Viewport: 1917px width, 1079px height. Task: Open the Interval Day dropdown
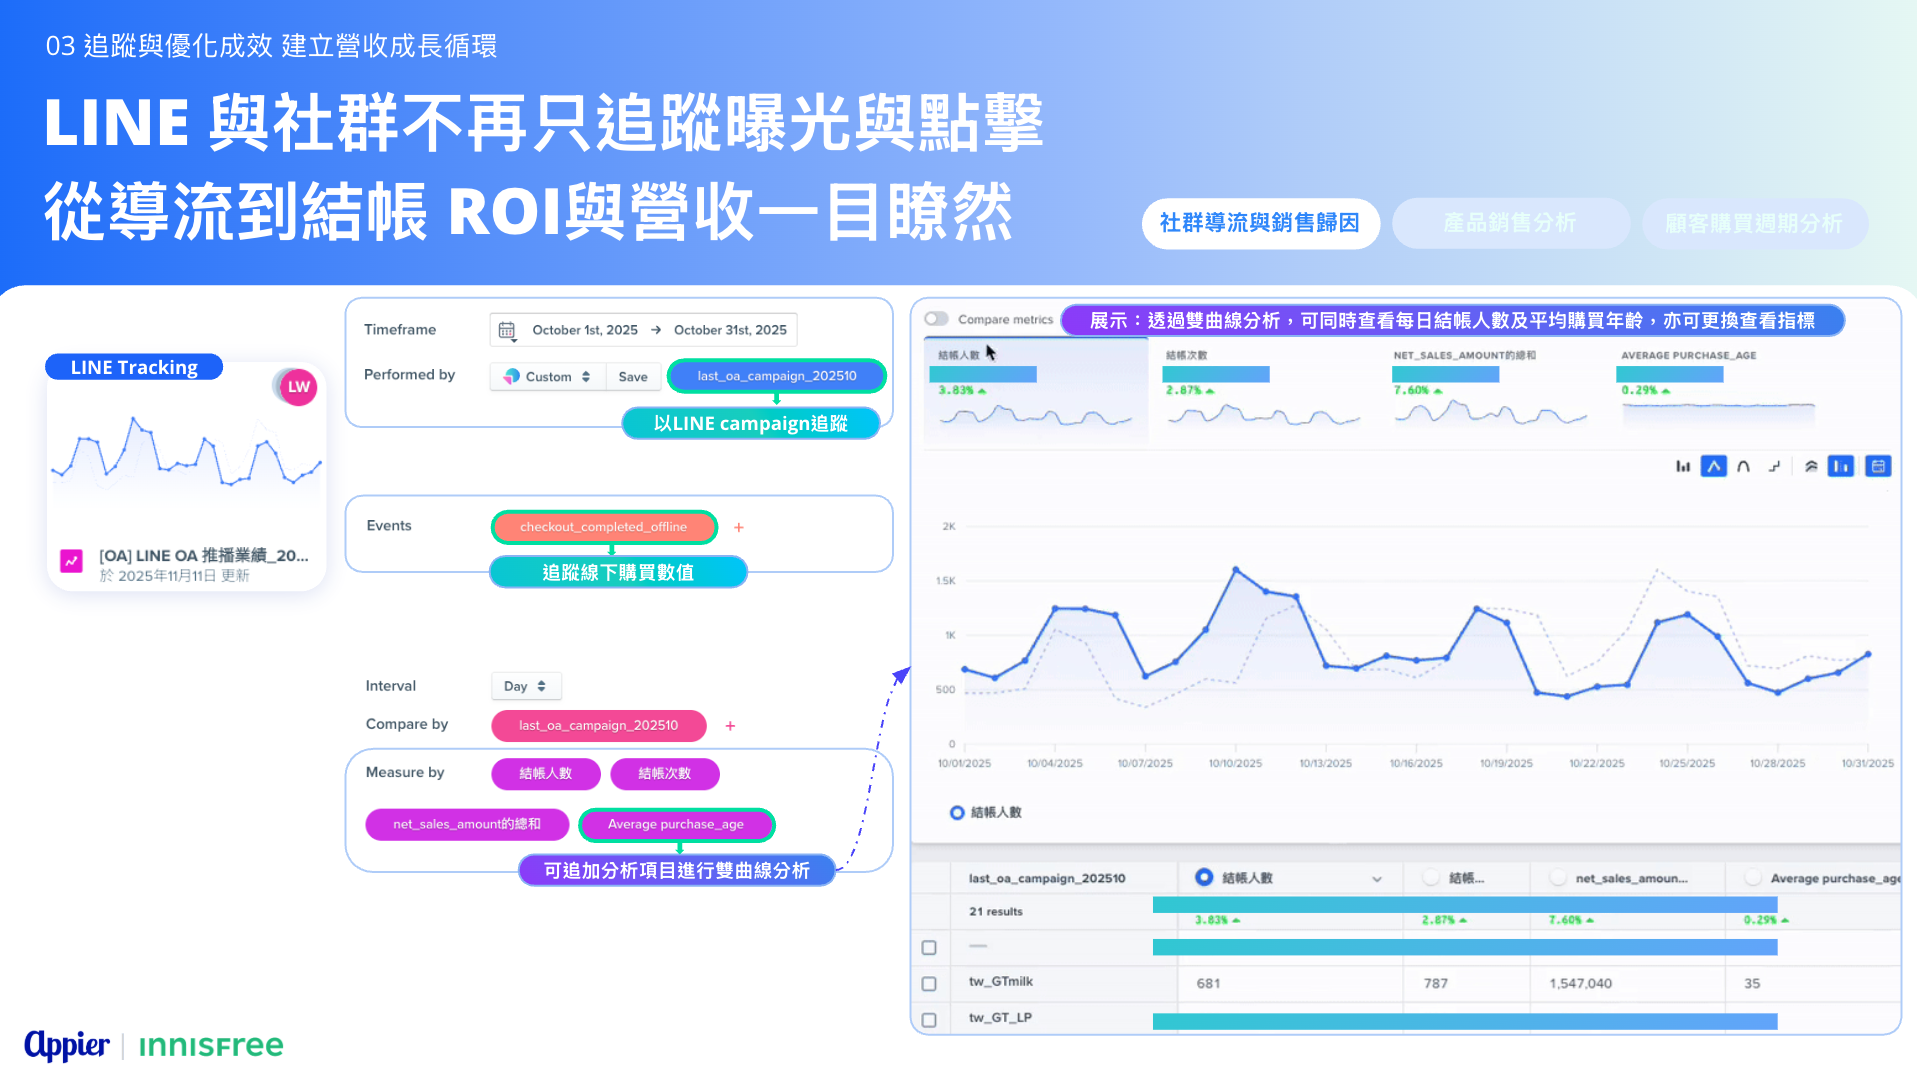tap(526, 686)
